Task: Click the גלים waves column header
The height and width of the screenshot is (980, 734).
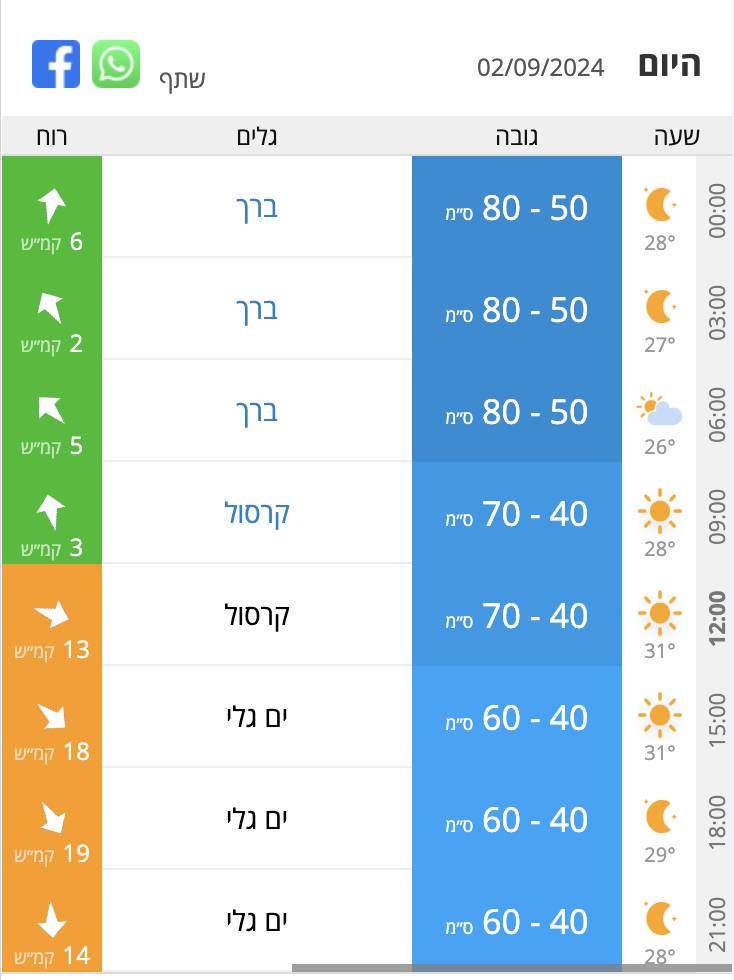Action: coord(256,136)
